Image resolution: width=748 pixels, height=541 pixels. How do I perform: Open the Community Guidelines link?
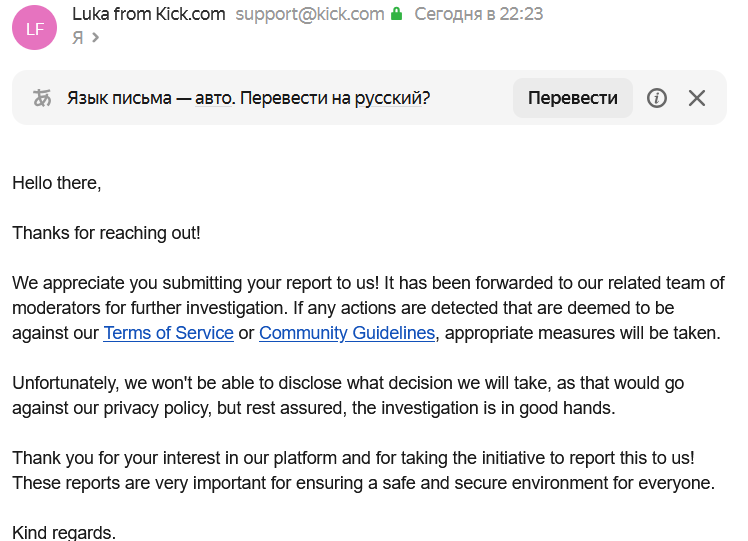click(x=347, y=333)
